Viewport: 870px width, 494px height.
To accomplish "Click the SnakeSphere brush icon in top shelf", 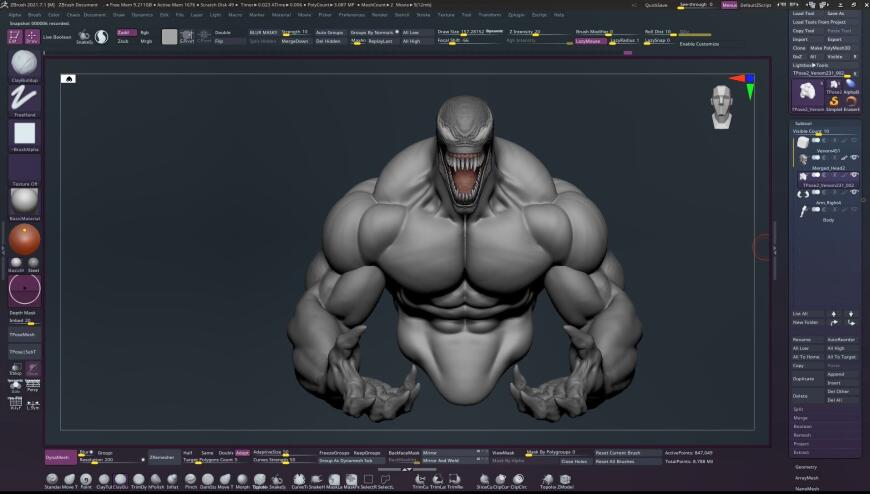I will (84, 37).
